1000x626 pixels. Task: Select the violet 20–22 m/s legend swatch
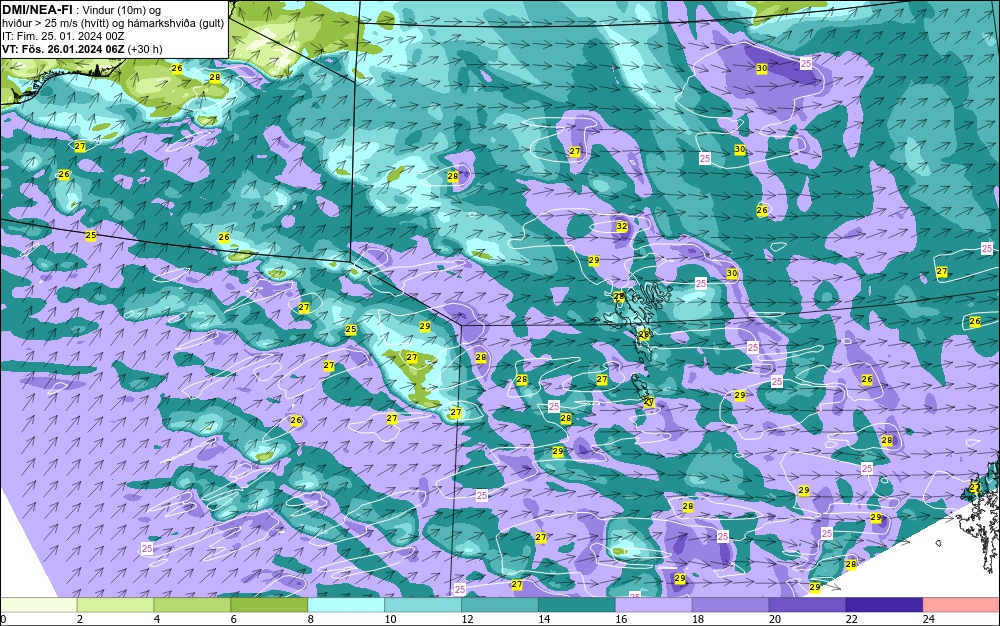click(807, 604)
